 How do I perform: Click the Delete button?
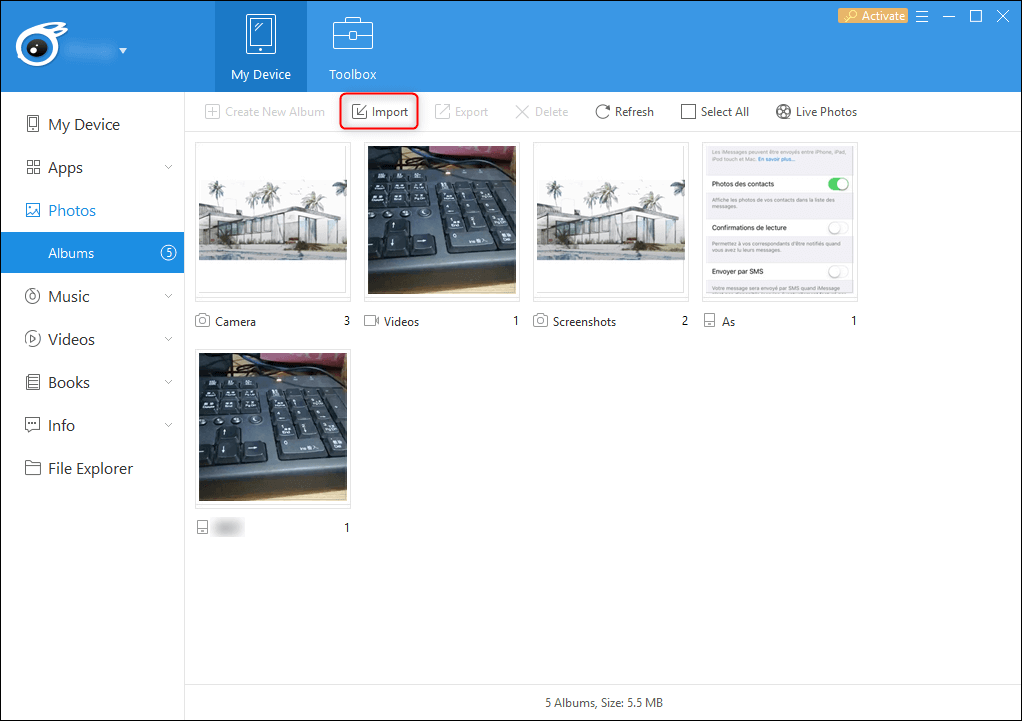click(542, 111)
